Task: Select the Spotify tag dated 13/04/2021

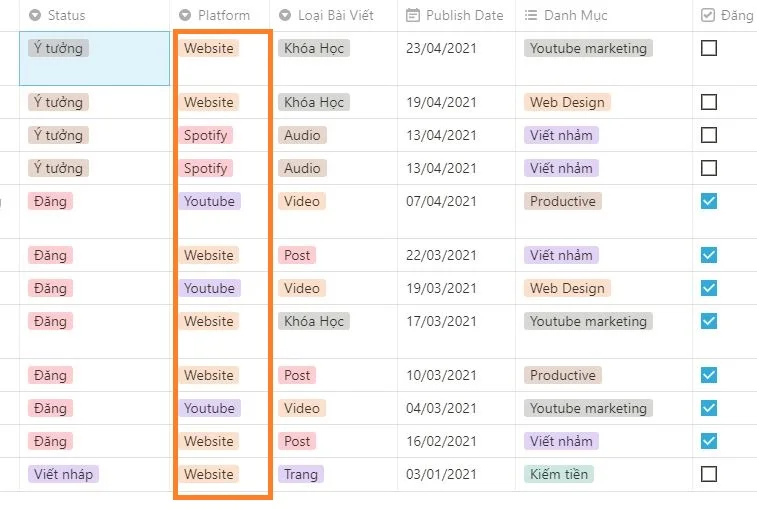Action: tap(206, 135)
